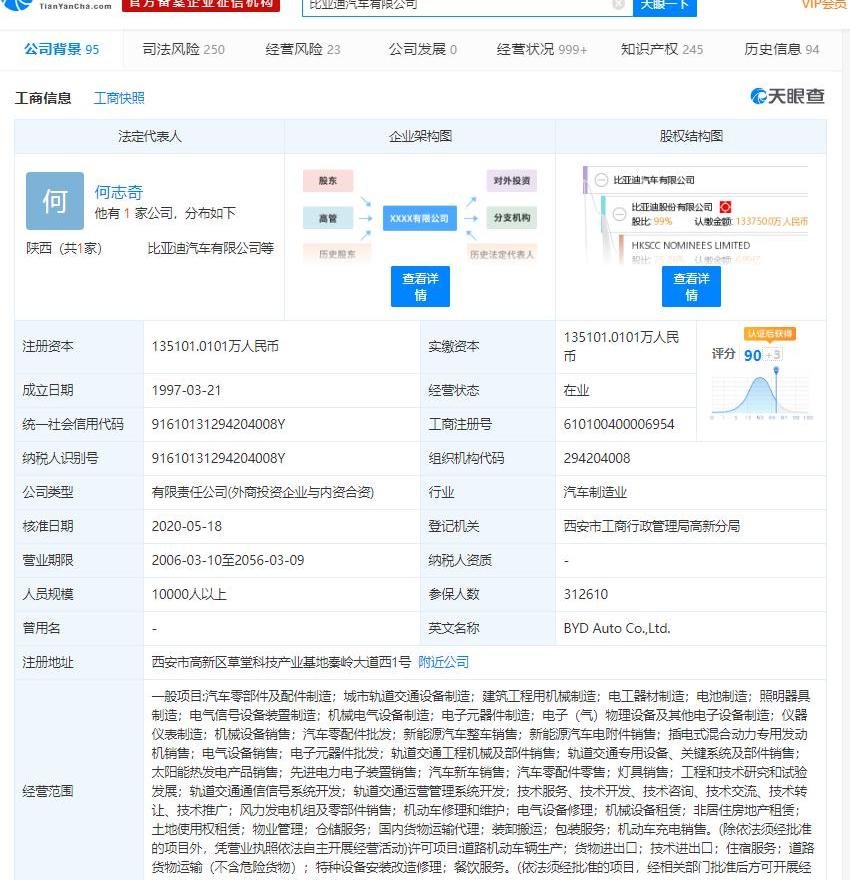Click the 工商注册号 value 610100400006954
The image size is (850, 880).
click(619, 424)
